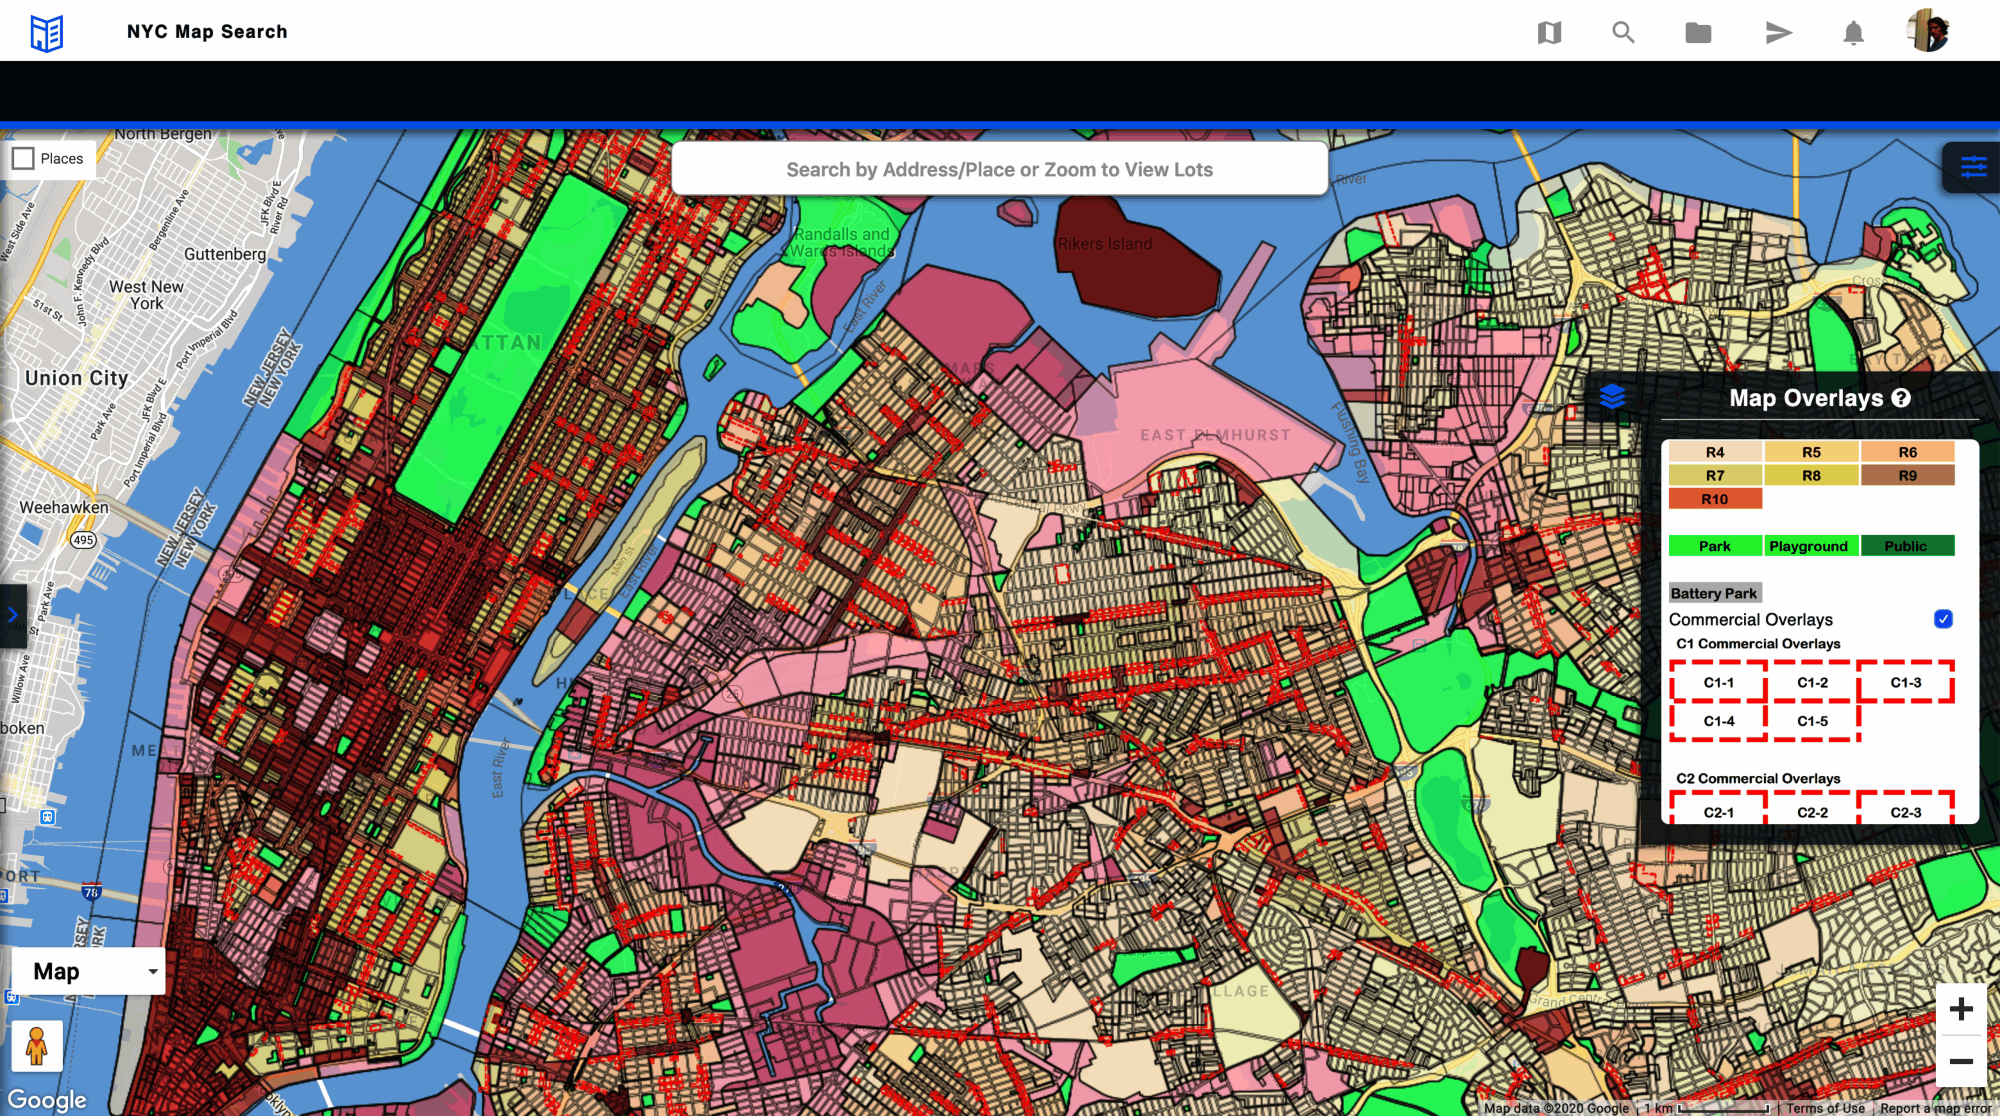Open the Map Overlays help icon
The width and height of the screenshot is (2000, 1116).
click(1901, 398)
